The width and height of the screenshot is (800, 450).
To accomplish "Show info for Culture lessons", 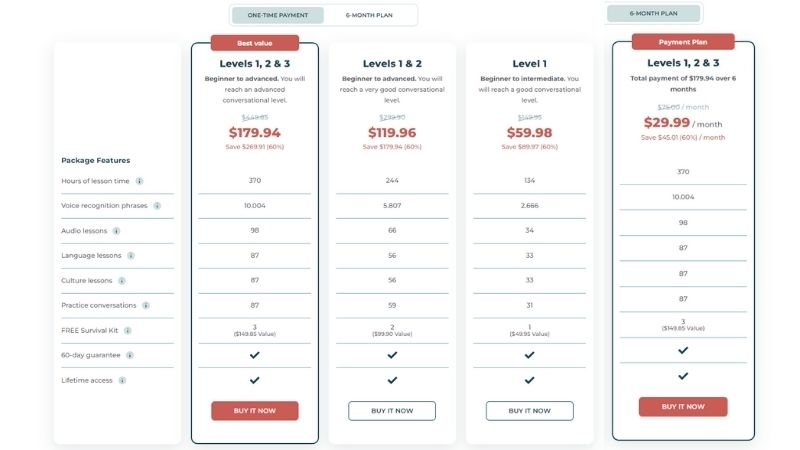I will (122, 281).
